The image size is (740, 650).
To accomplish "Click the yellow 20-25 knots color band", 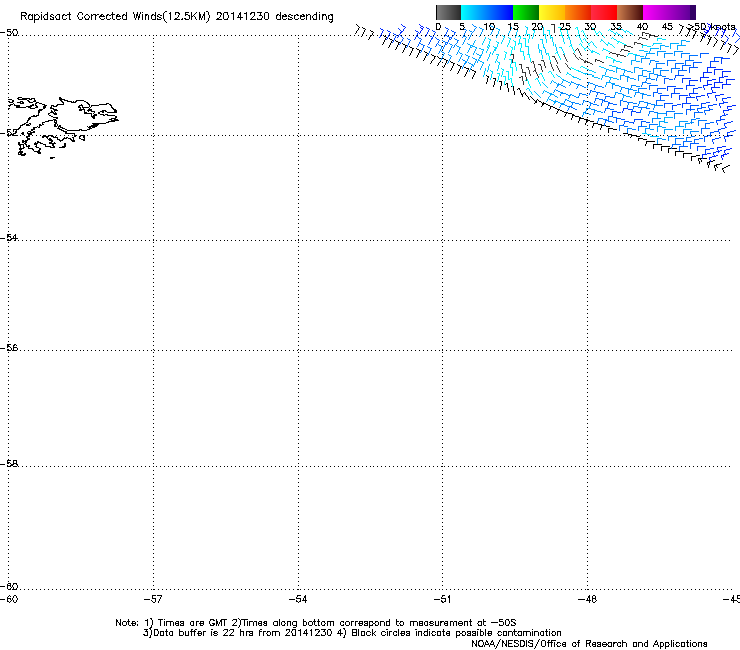I will click(552, 12).
